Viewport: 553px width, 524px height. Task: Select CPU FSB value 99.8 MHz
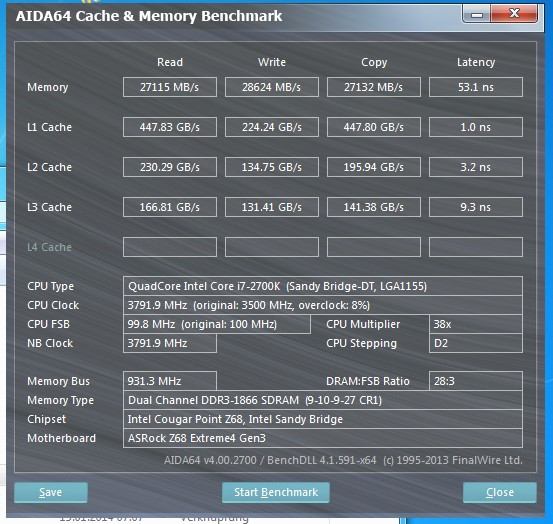click(217, 324)
